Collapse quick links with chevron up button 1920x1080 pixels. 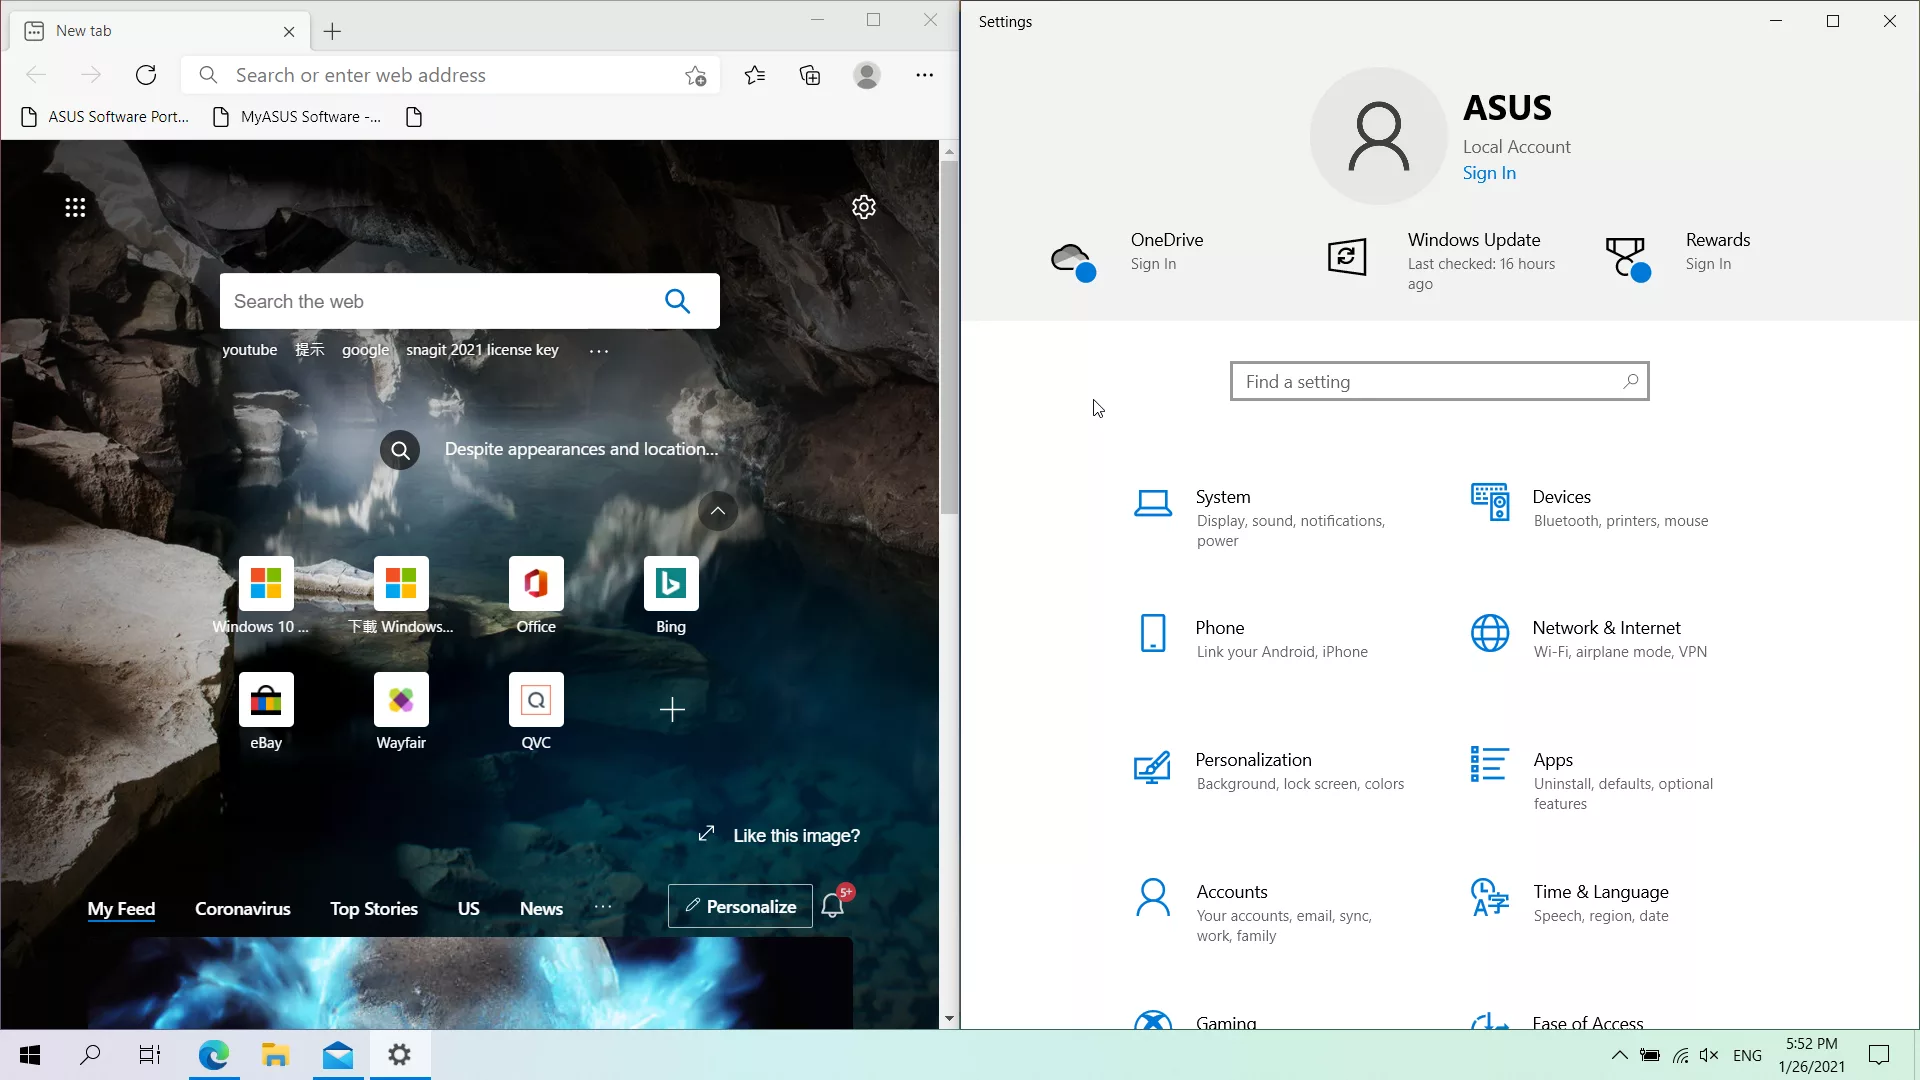pos(718,511)
